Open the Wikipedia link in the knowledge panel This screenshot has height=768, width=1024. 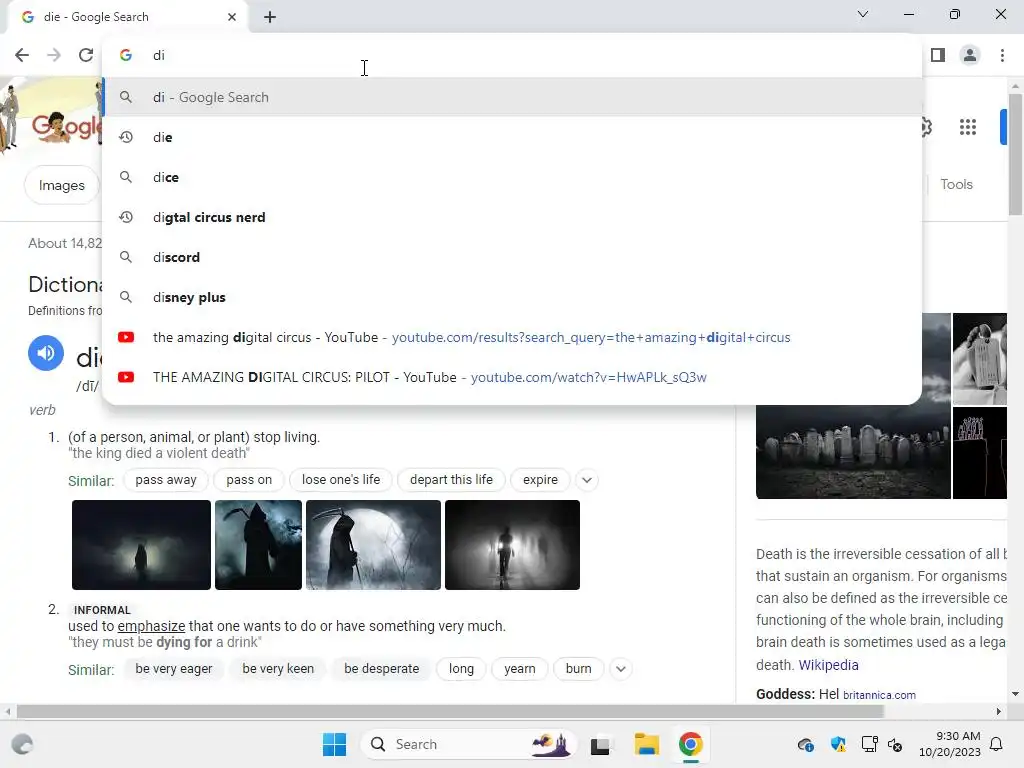(x=828, y=665)
